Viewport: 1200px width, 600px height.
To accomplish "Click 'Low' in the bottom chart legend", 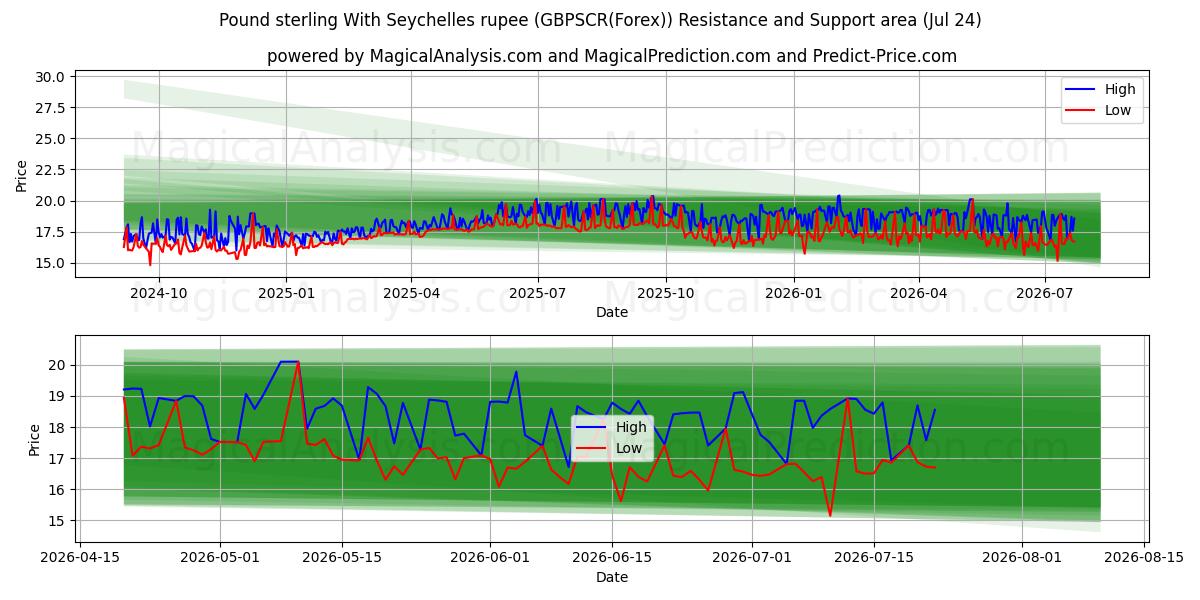I will pos(629,448).
